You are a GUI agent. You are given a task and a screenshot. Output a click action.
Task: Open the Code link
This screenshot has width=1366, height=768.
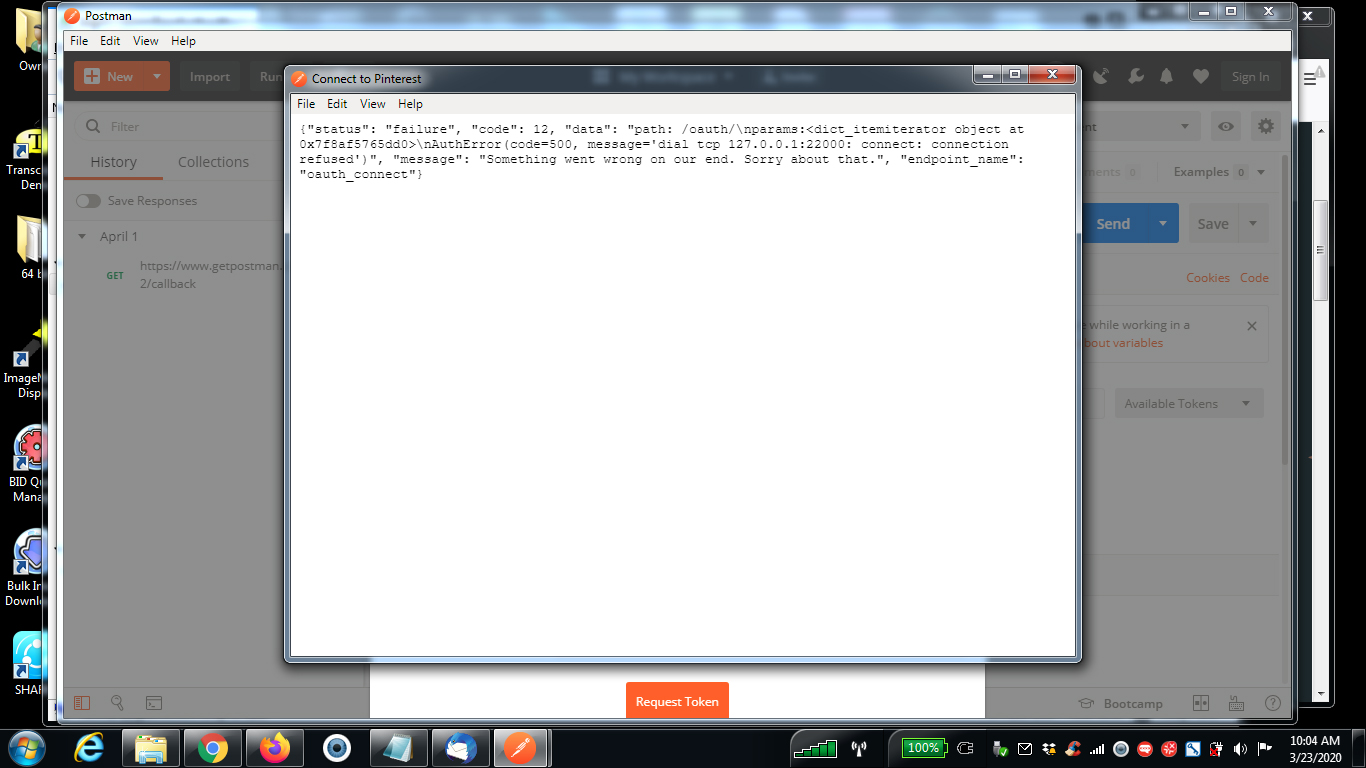1254,278
